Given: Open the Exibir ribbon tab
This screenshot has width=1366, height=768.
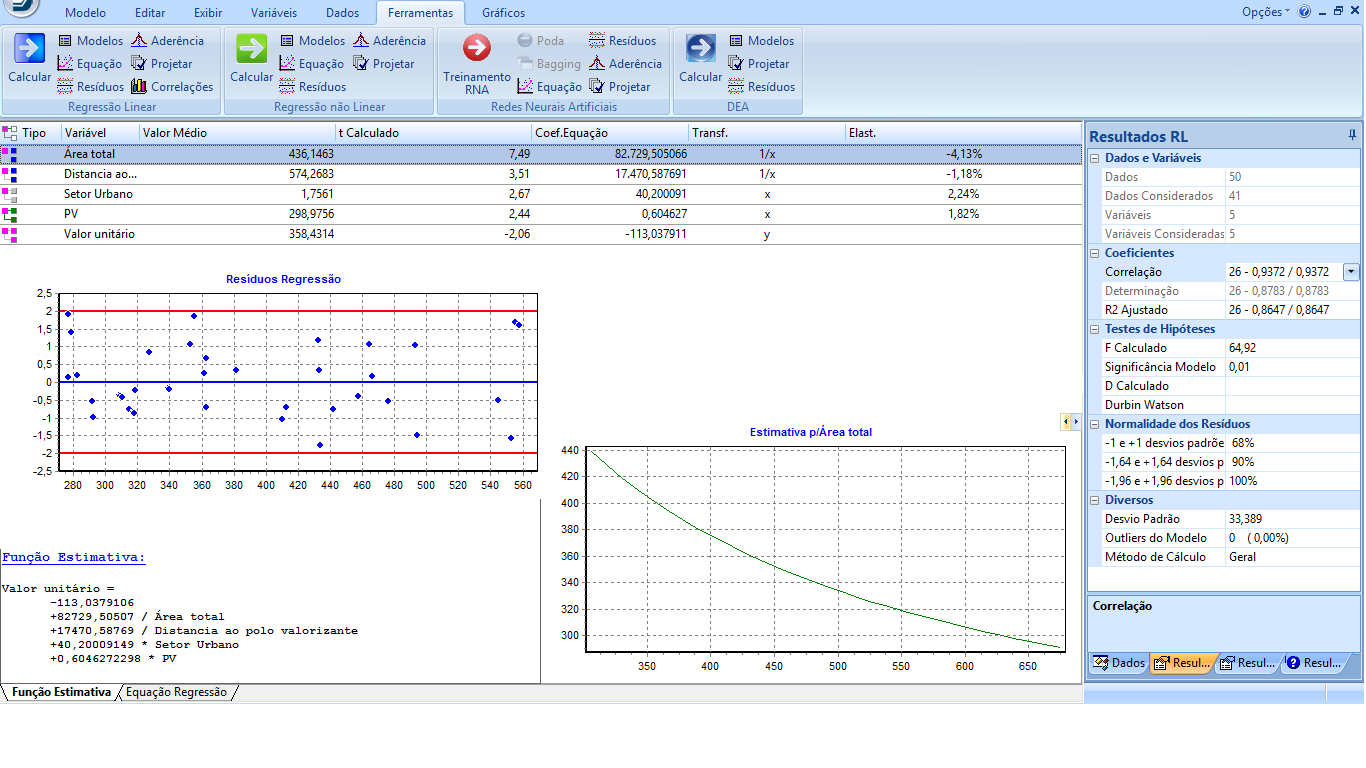Looking at the screenshot, I should (208, 13).
